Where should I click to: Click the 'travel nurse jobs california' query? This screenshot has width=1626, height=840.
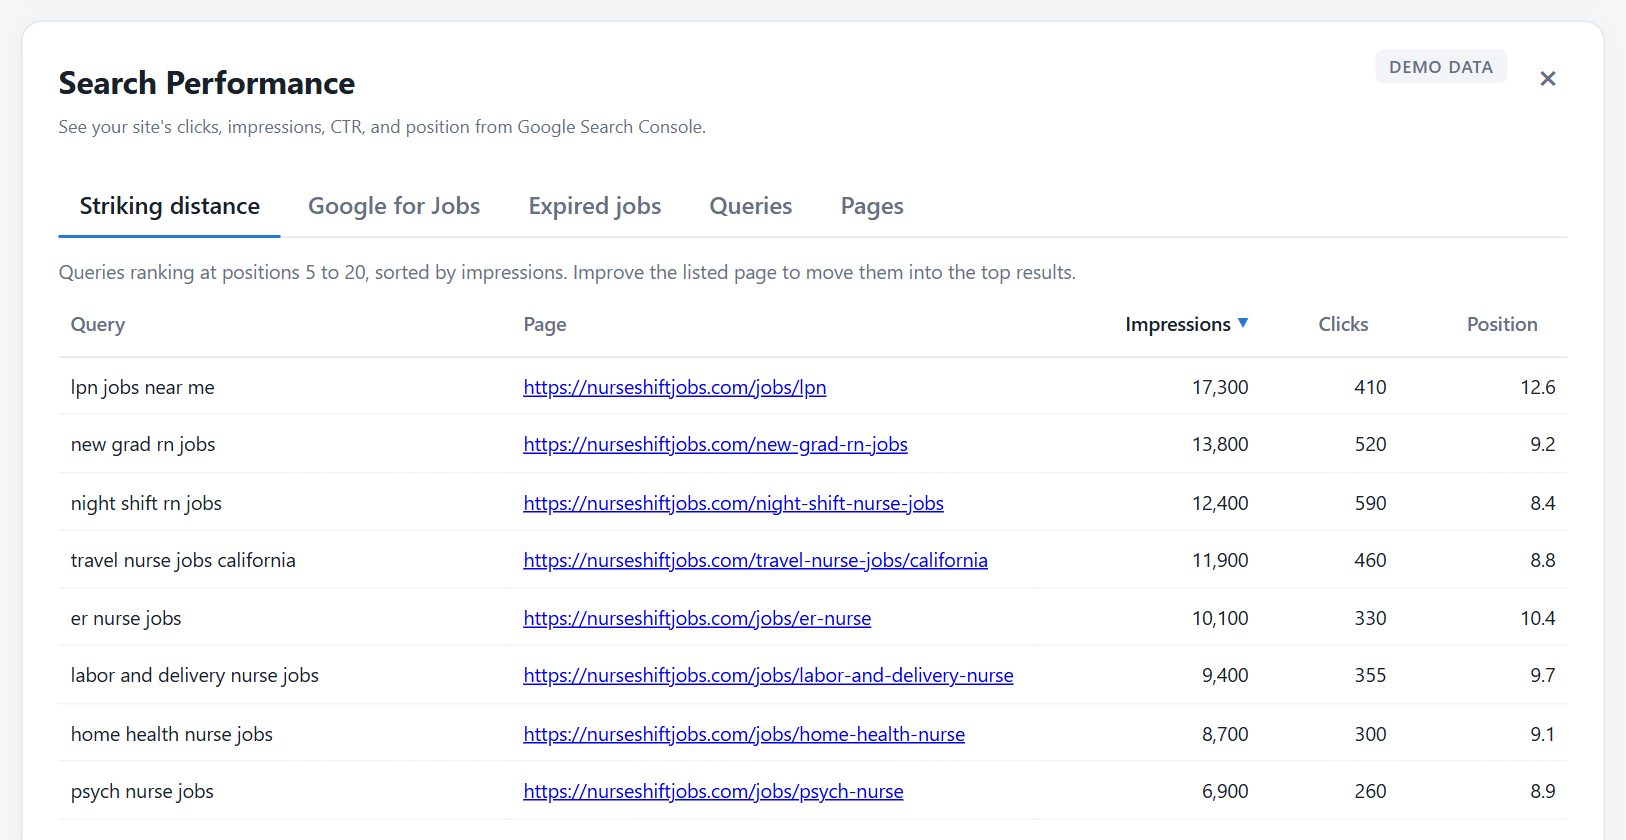click(183, 560)
